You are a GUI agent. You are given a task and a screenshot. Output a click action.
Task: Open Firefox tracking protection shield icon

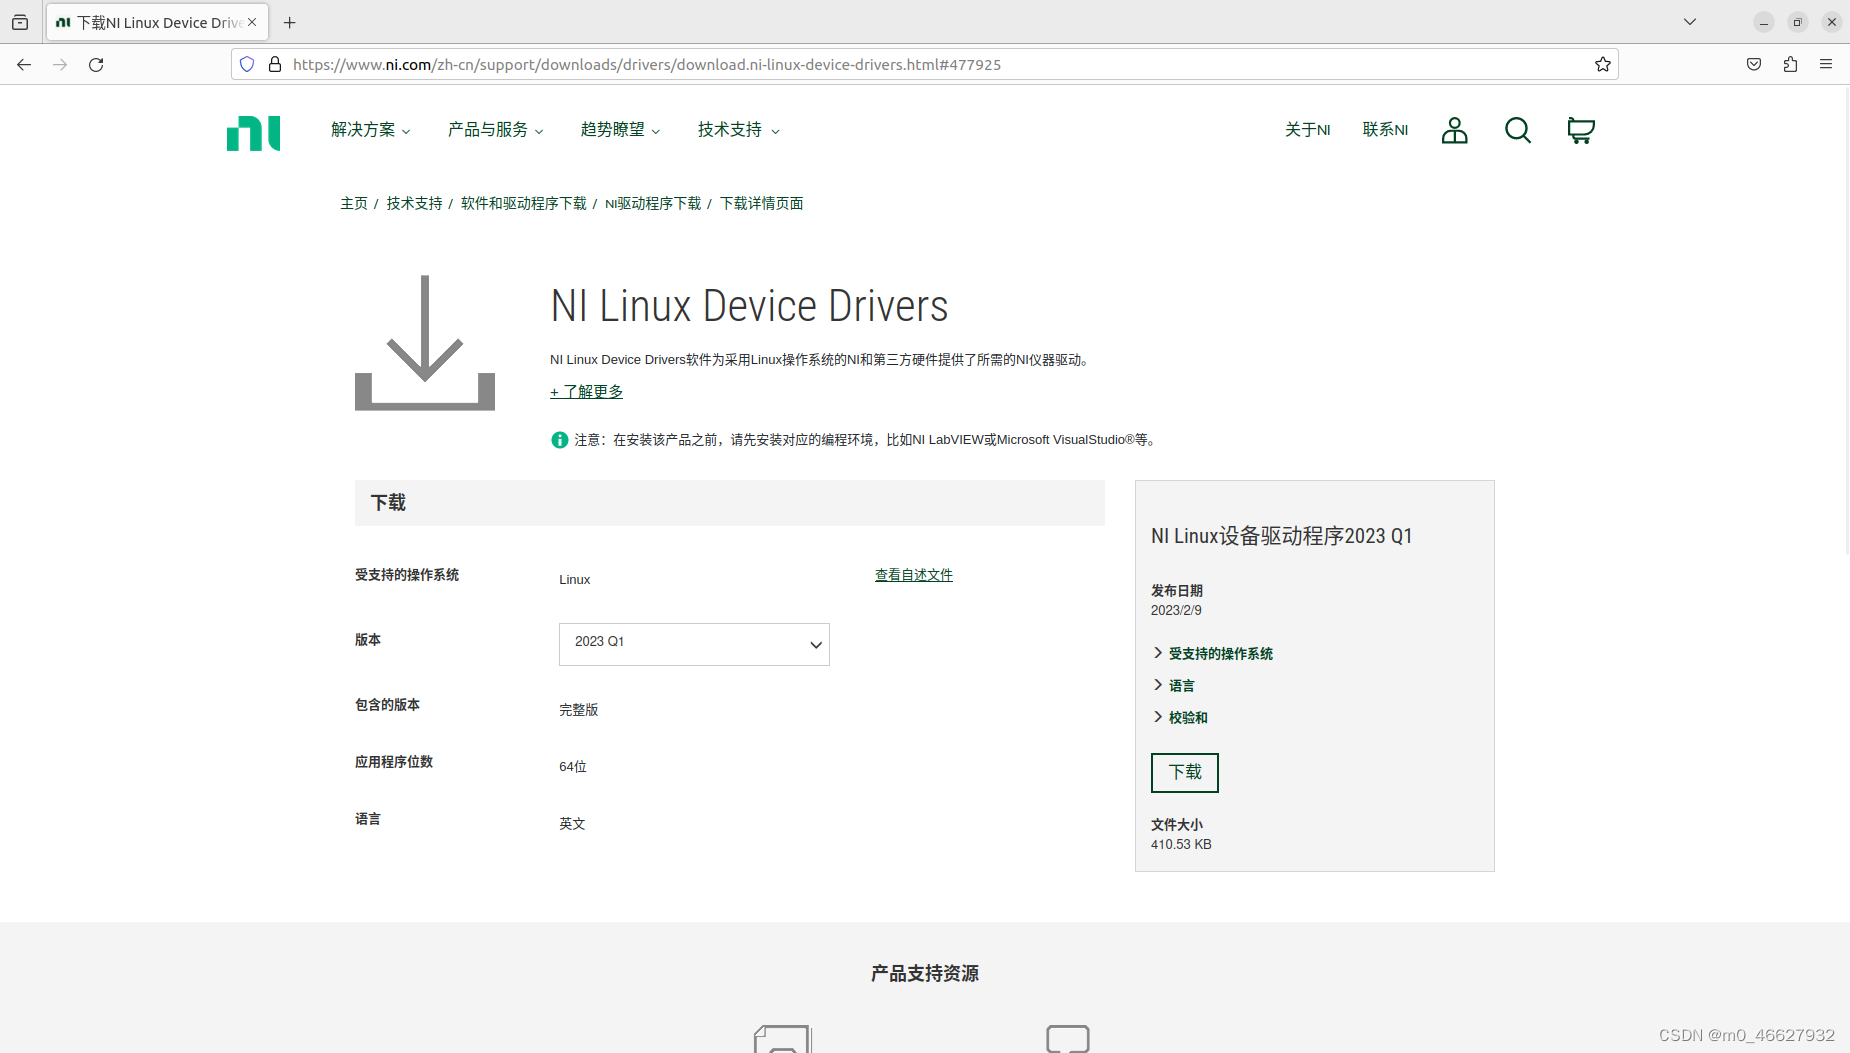click(247, 64)
